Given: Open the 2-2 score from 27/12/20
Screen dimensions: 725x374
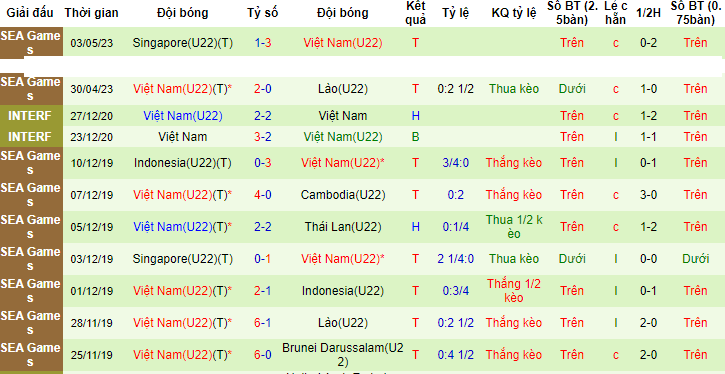Looking at the screenshot, I should tap(262, 116).
